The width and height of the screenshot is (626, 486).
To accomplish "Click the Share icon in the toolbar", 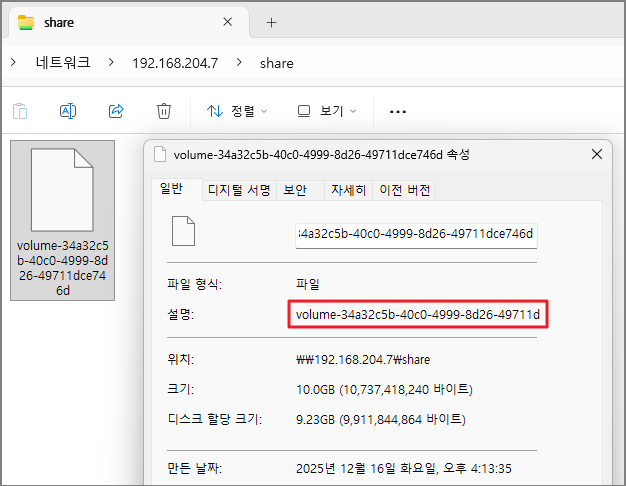I will [116, 111].
